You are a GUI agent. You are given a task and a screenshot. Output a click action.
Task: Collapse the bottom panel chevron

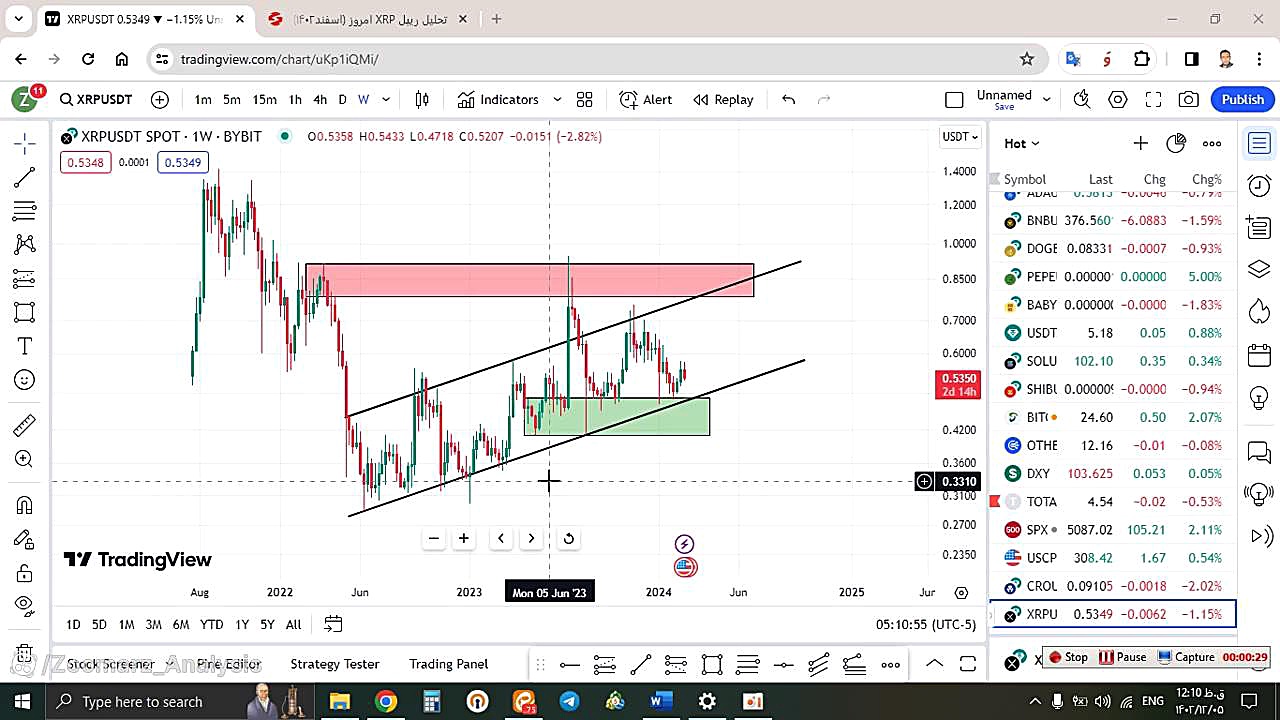pyautogui.click(x=933, y=664)
